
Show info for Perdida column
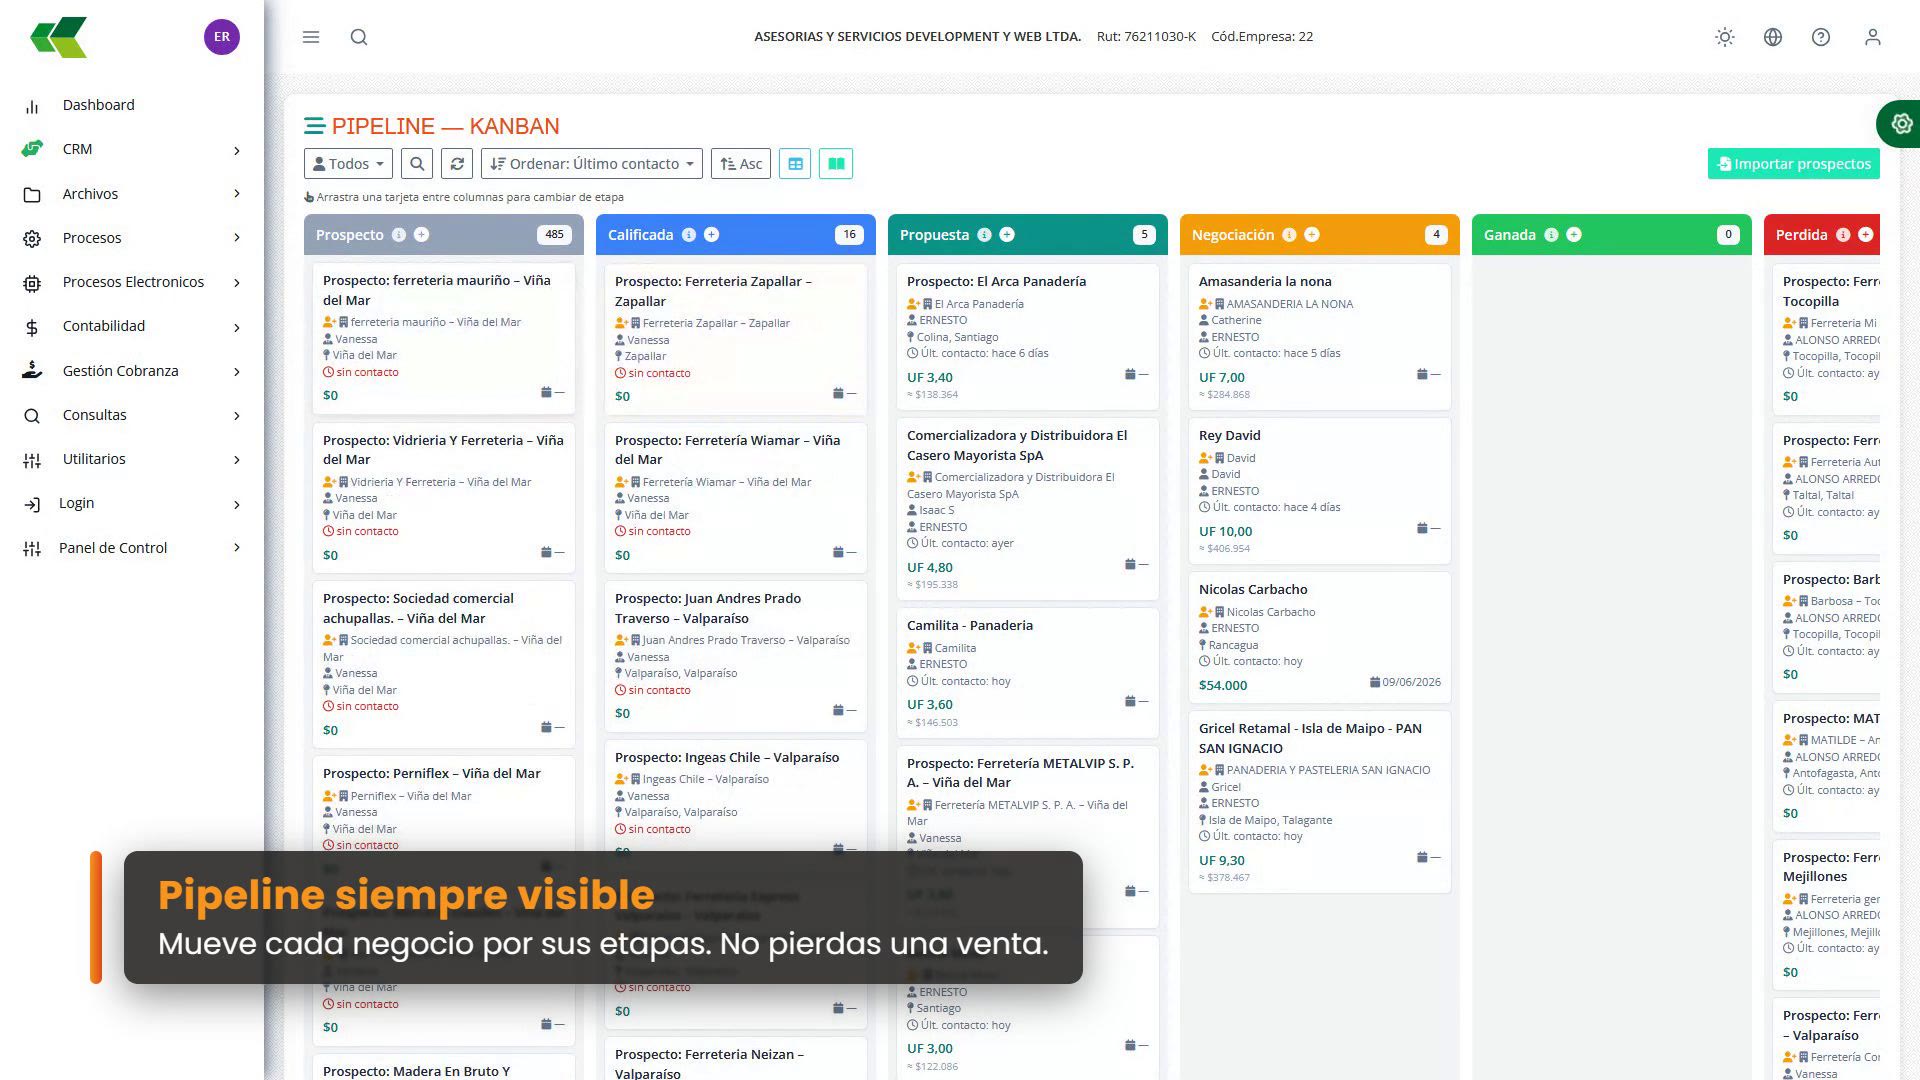[1843, 235]
